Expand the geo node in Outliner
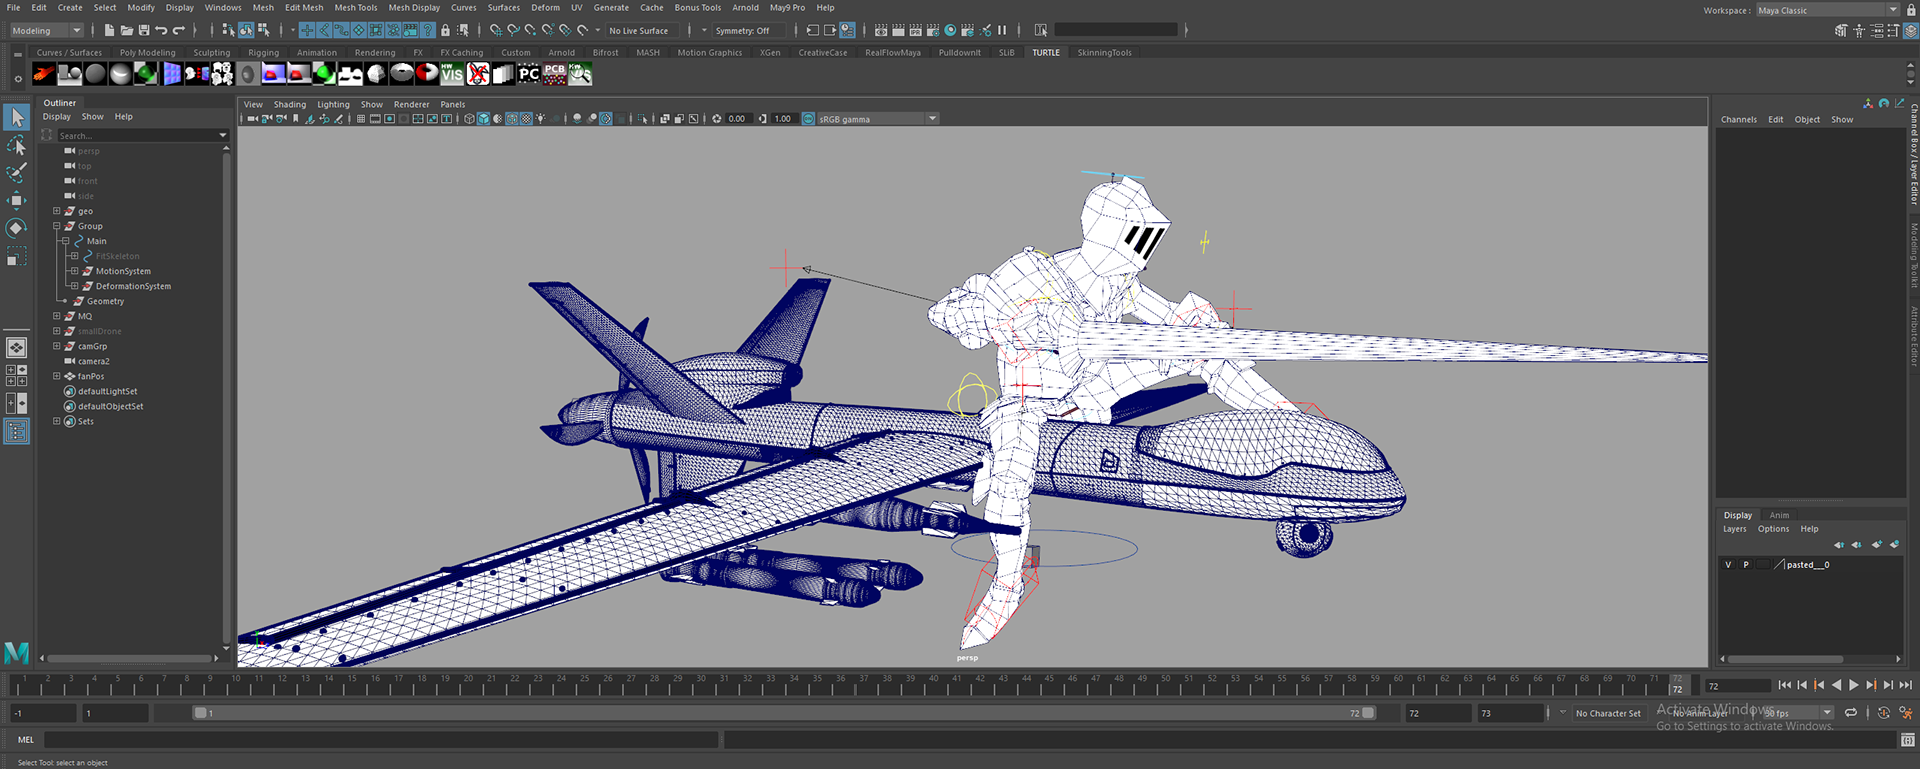The width and height of the screenshot is (1920, 769). [57, 211]
